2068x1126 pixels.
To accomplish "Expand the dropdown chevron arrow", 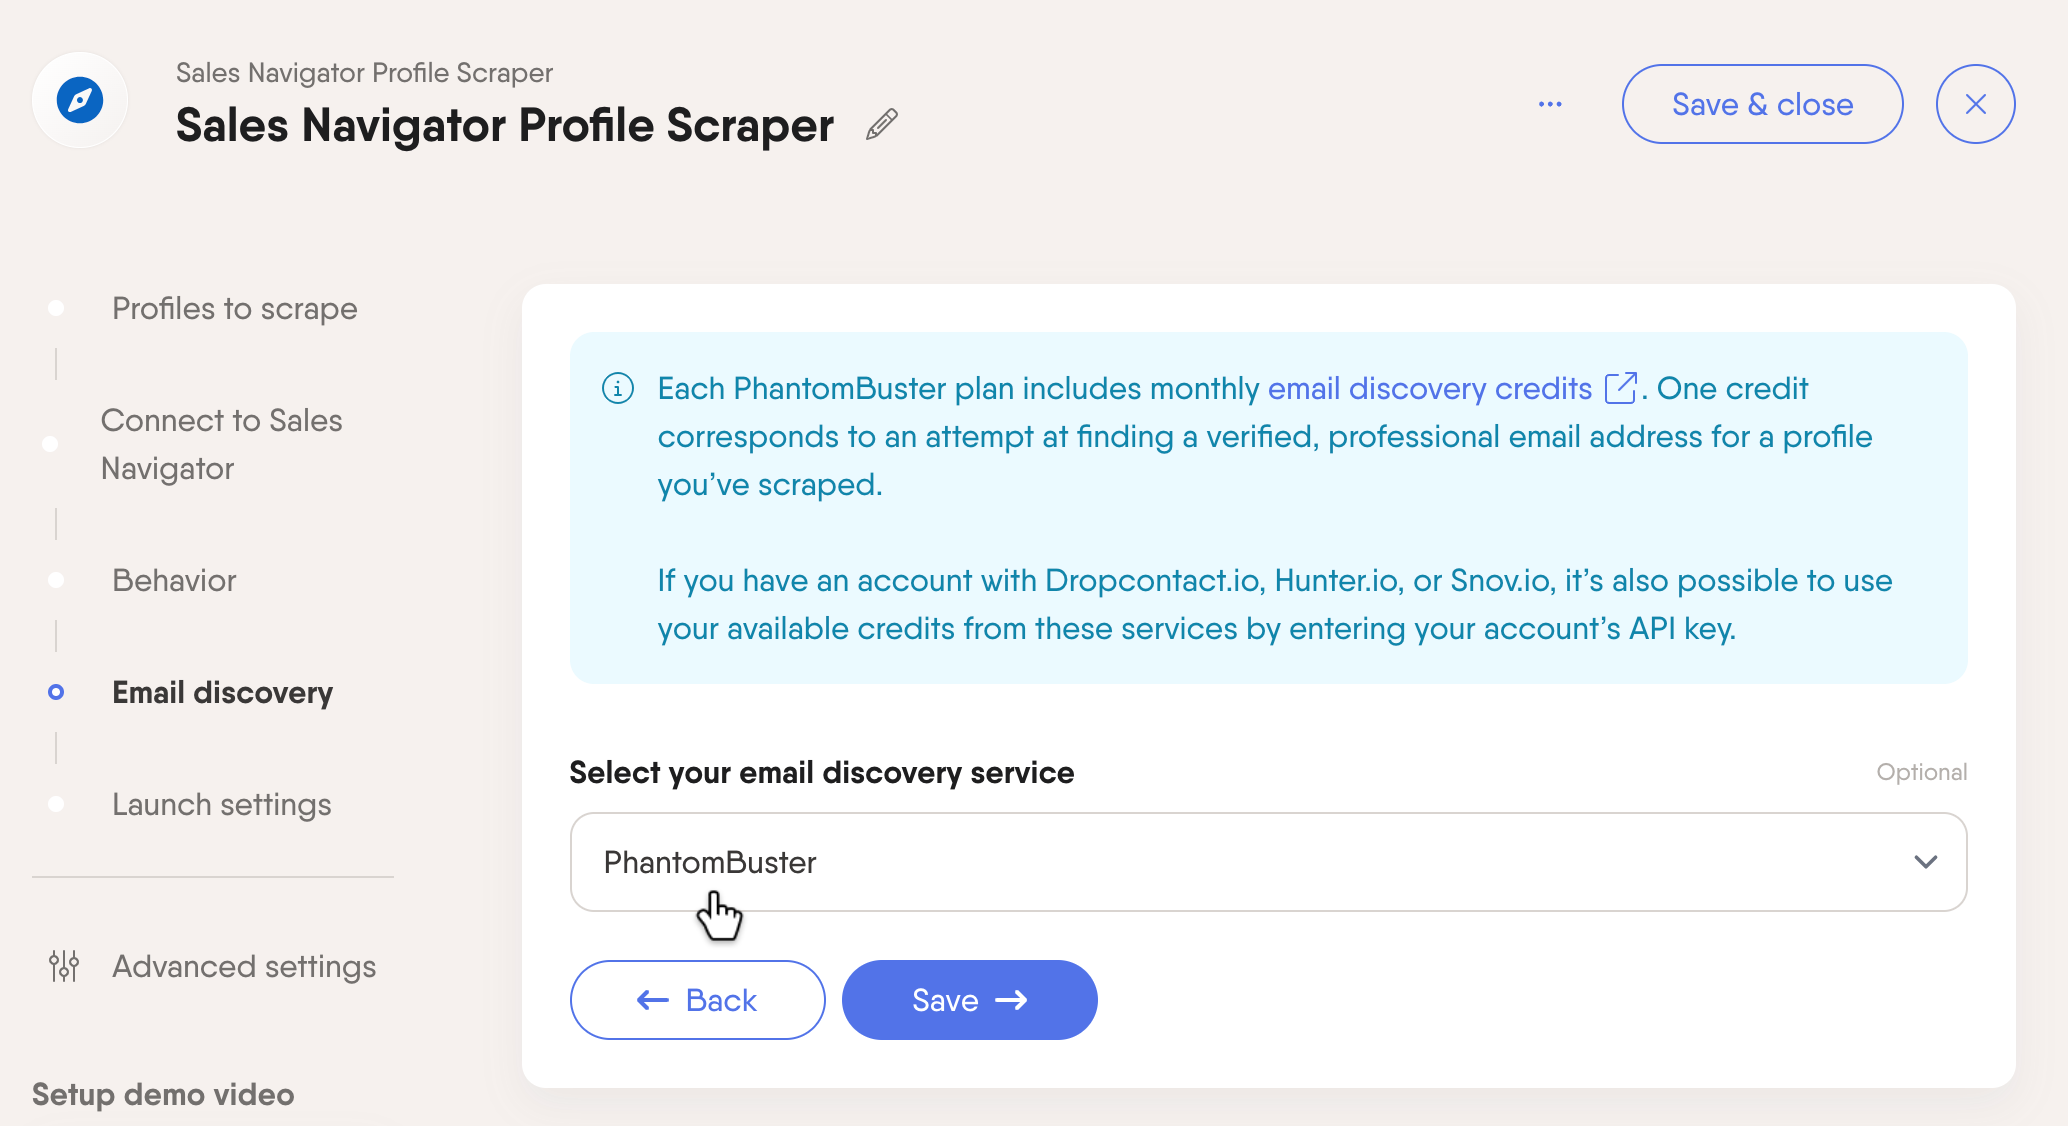I will point(1925,862).
